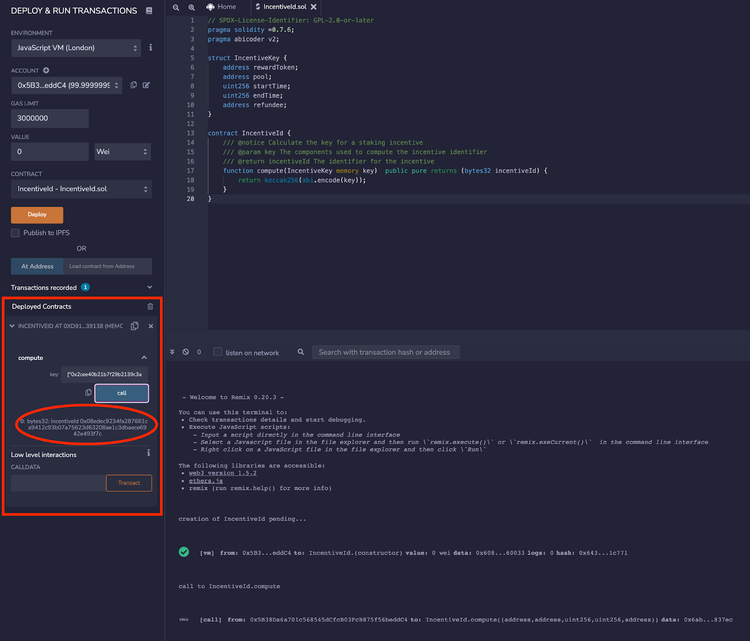The image size is (750, 641).
Task: Click the add account plus icon
Action: (46, 70)
